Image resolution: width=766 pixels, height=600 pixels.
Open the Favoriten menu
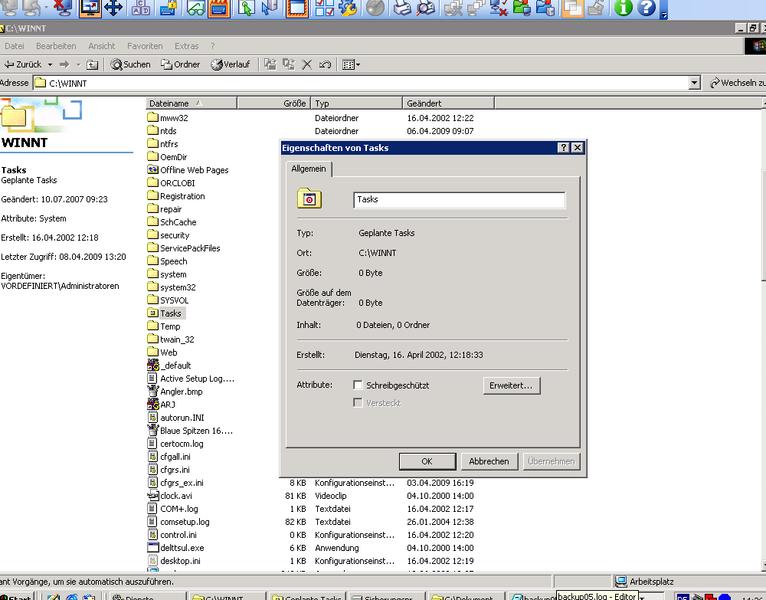pos(145,46)
